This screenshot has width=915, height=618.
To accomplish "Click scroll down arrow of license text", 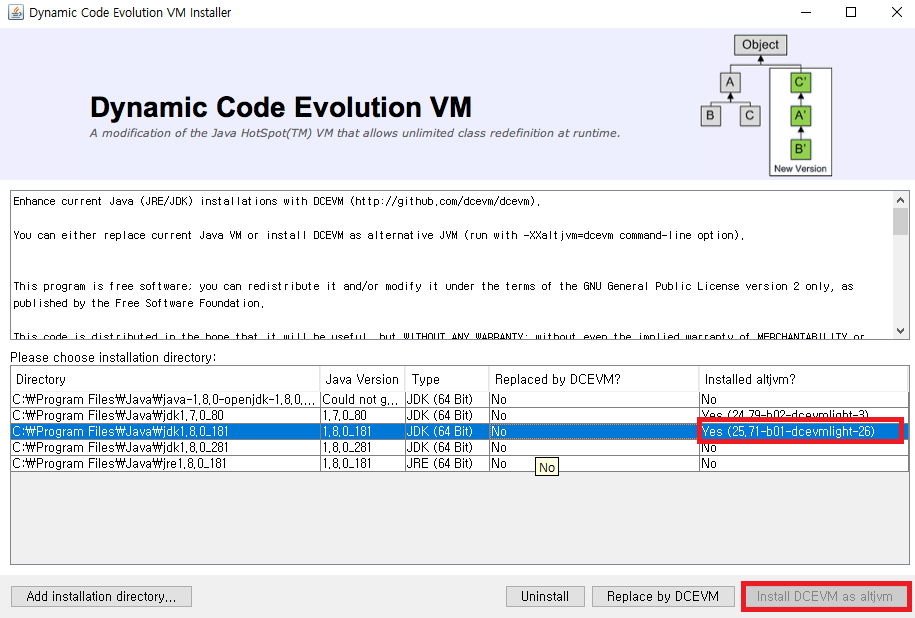I will (900, 331).
